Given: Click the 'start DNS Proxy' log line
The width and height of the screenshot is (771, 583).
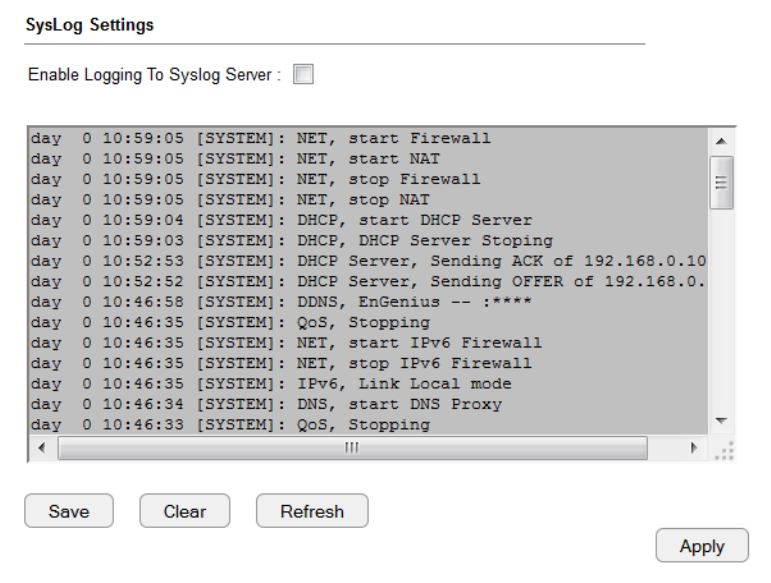Looking at the screenshot, I should pos(266,404).
